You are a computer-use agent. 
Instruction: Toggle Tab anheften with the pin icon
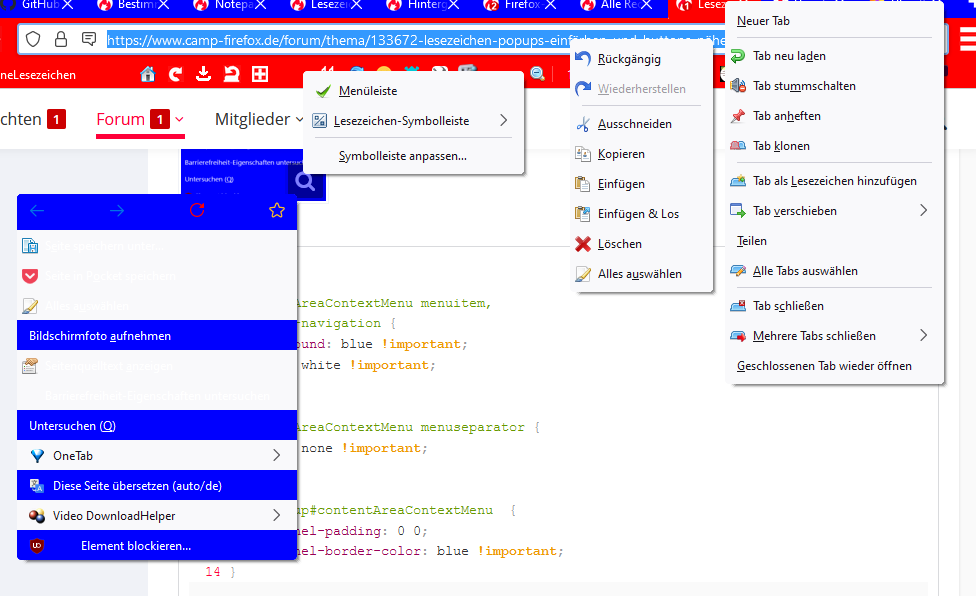[x=834, y=116]
